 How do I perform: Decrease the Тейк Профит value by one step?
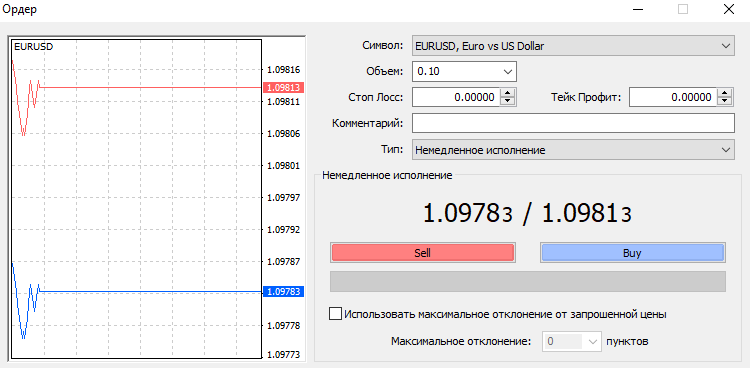click(x=725, y=101)
